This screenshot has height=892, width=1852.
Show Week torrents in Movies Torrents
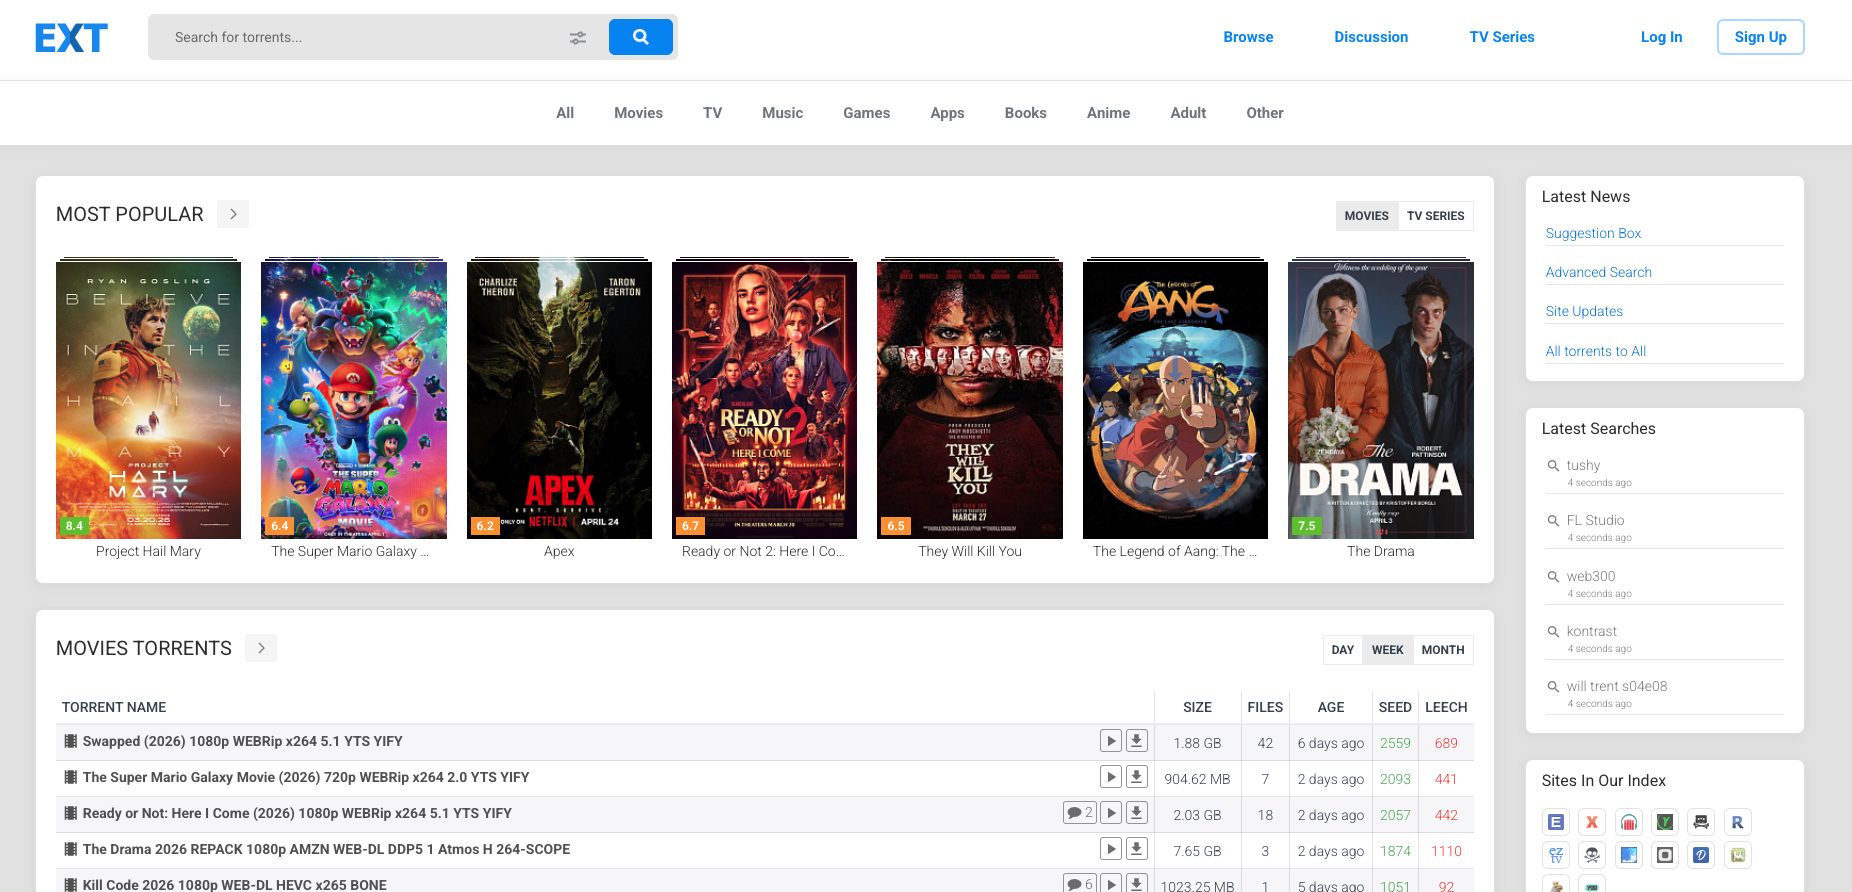(1387, 650)
